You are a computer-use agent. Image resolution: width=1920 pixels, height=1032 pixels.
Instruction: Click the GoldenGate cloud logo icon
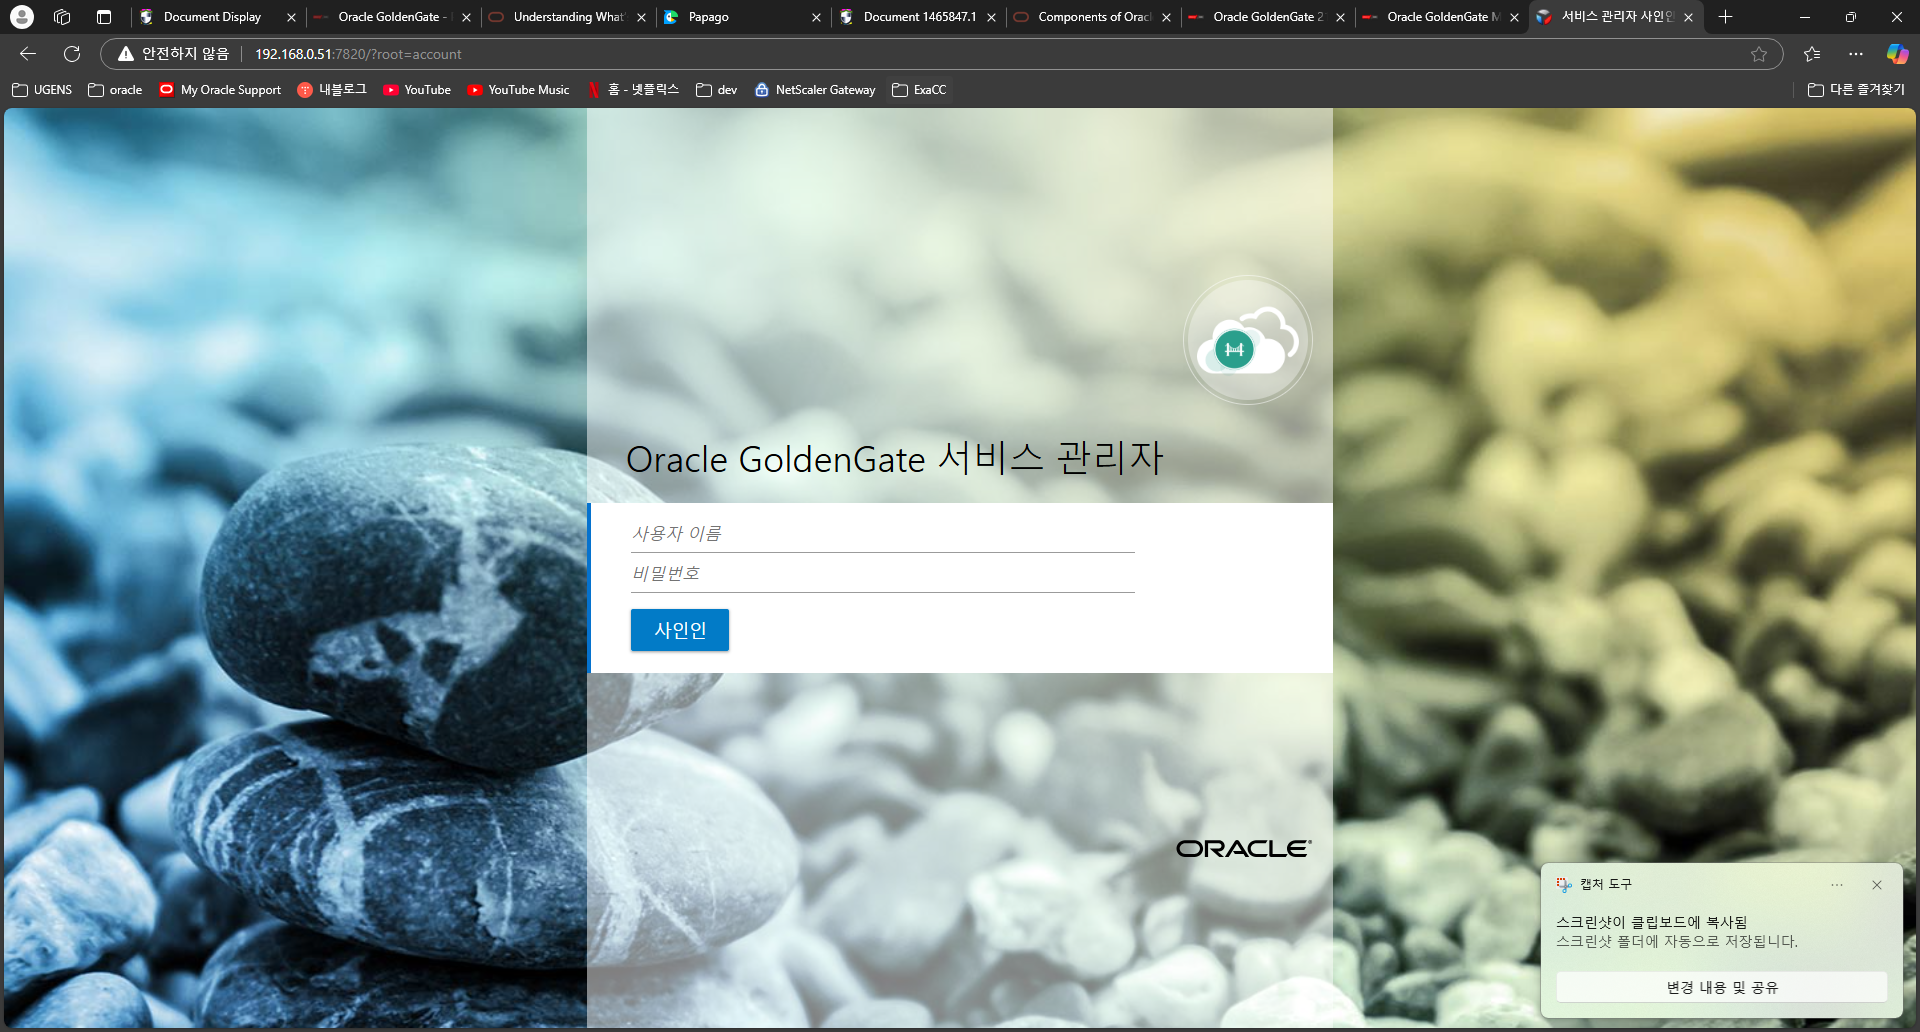click(x=1247, y=340)
